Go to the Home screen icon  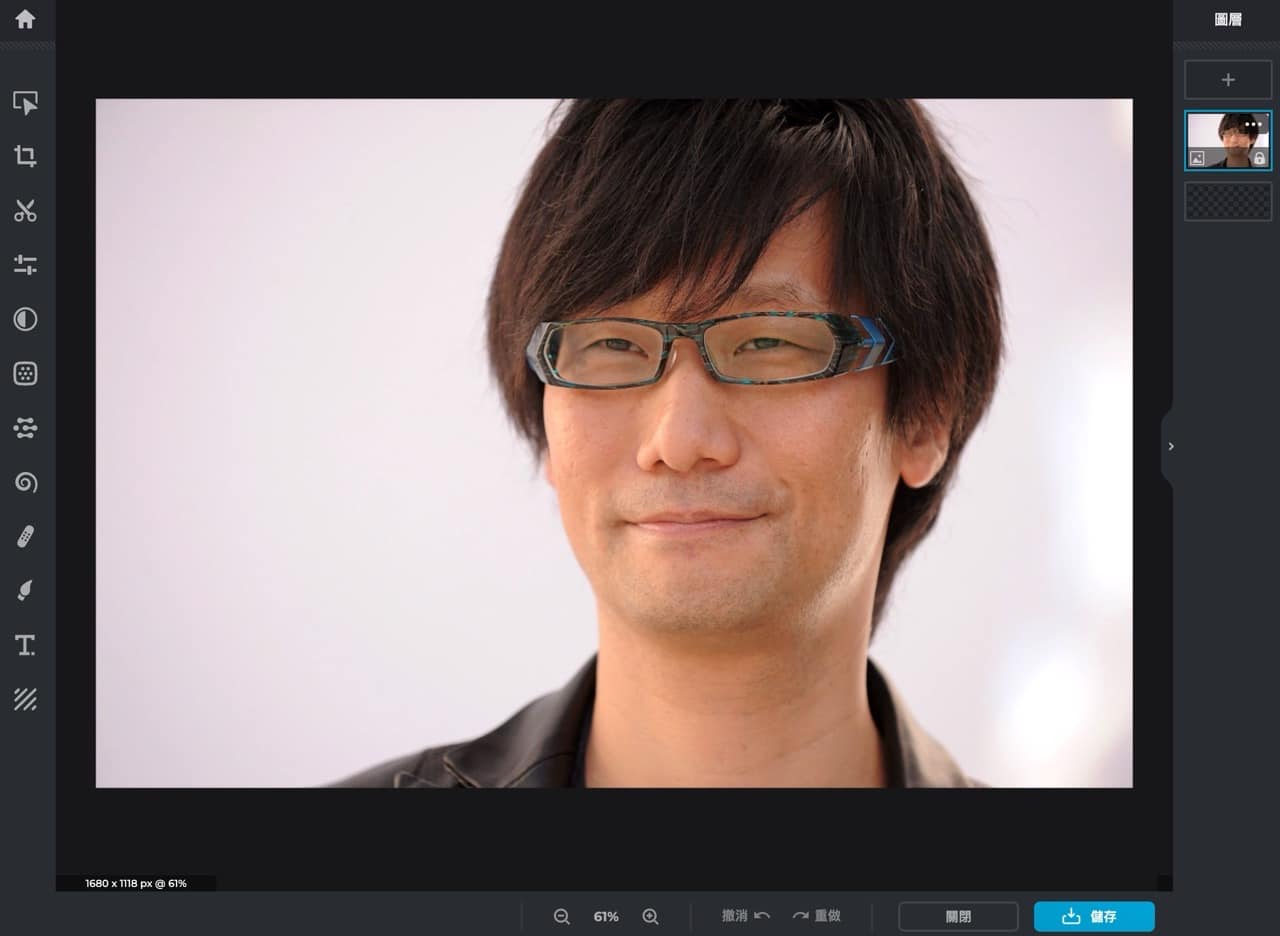[x=25, y=19]
